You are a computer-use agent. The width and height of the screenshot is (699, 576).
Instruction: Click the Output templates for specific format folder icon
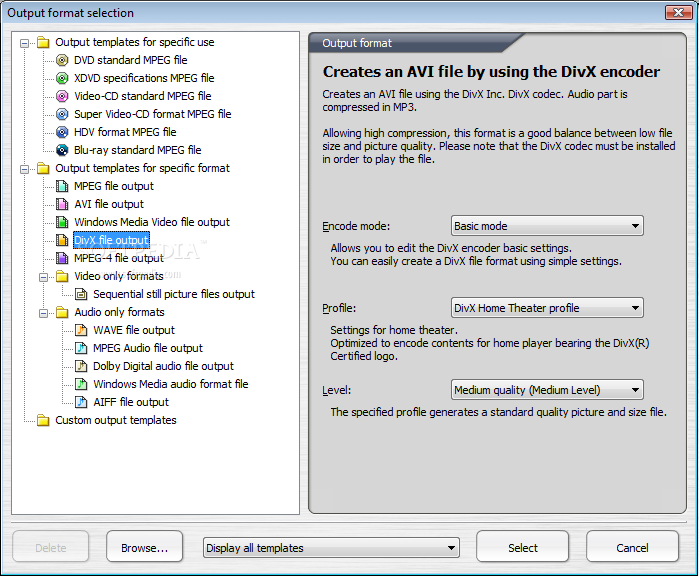(43, 168)
